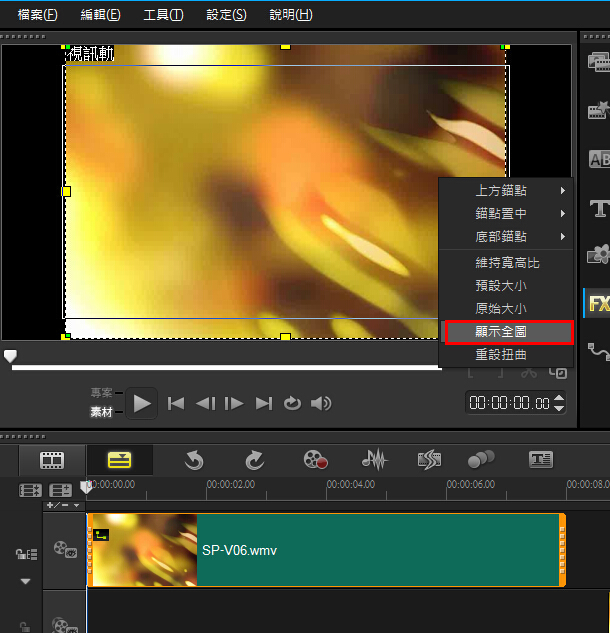610x633 pixels.
Task: Switch to Timeline view
Action: click(x=119, y=460)
